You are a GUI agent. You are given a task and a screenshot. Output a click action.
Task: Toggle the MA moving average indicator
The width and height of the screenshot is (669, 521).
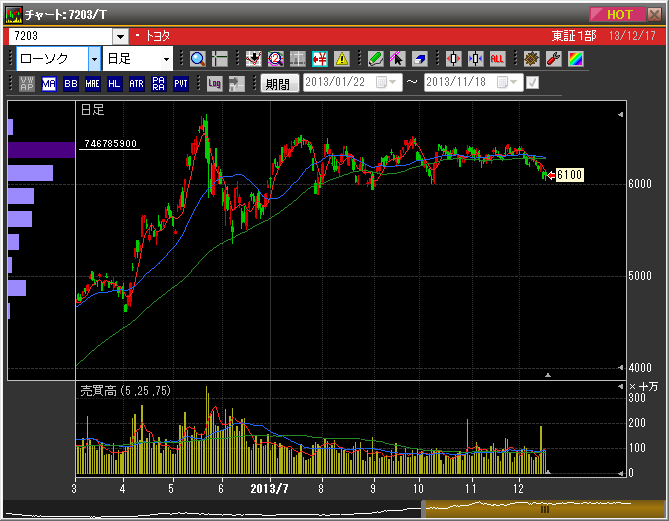pyautogui.click(x=49, y=84)
